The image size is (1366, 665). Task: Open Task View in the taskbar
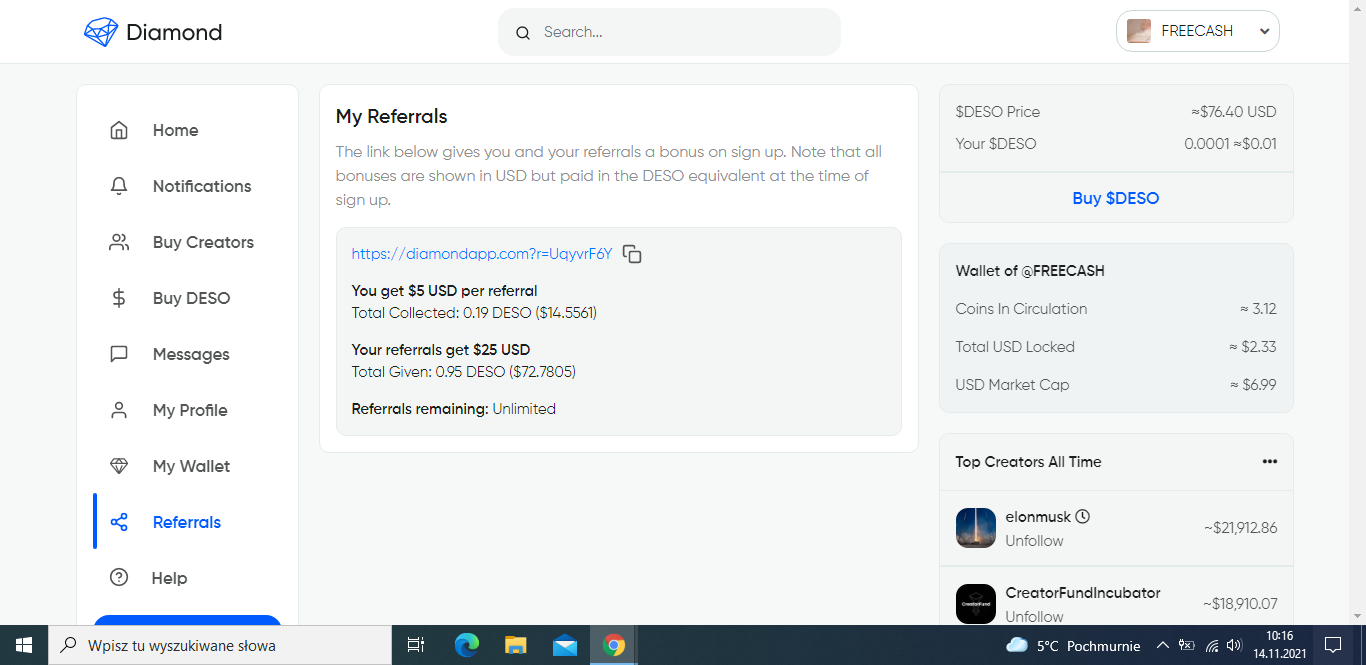click(416, 645)
